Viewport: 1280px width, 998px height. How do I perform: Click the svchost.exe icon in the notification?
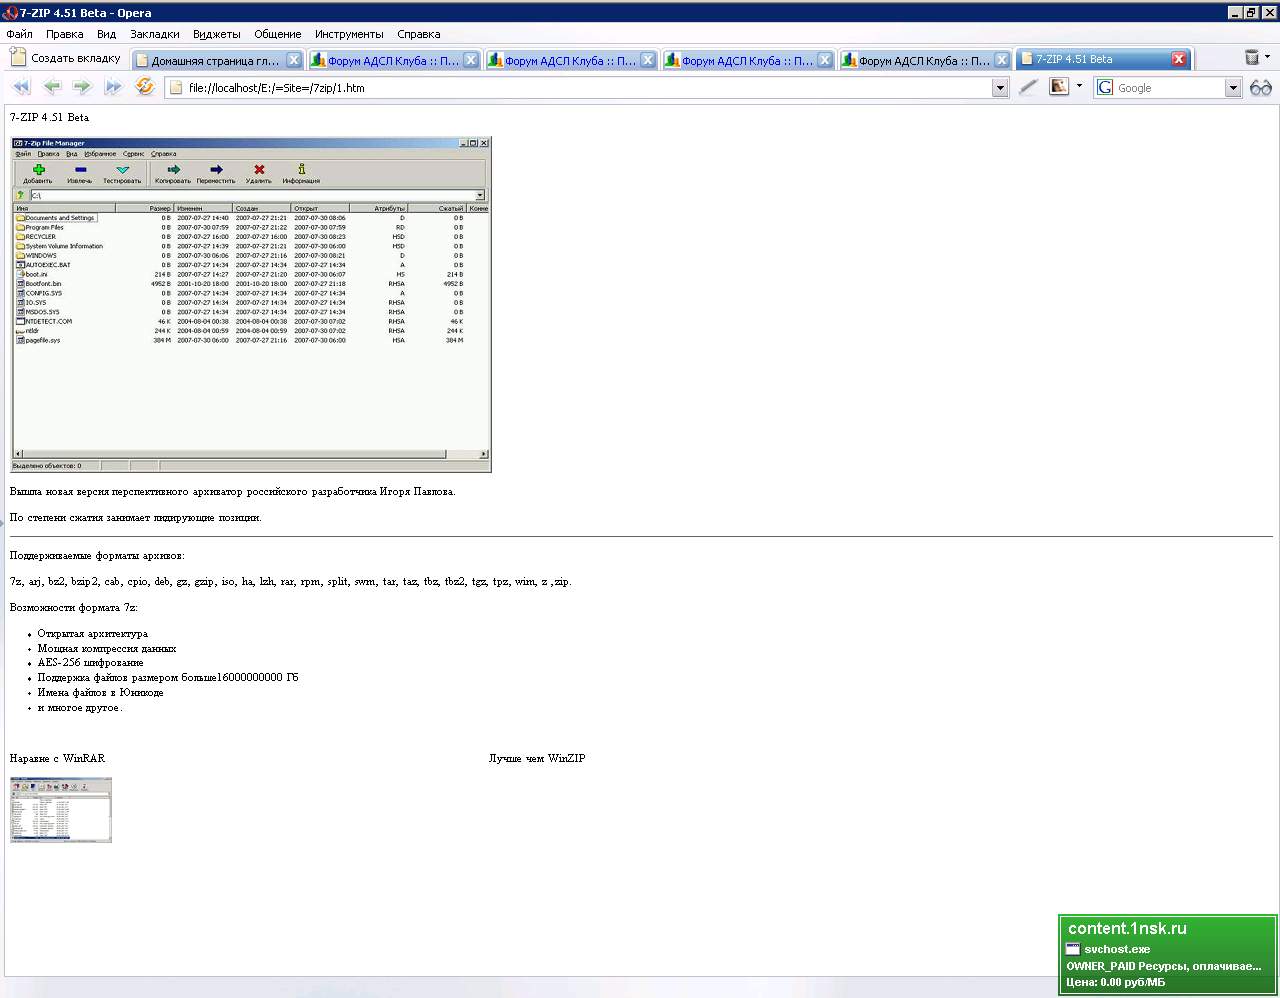click(1073, 949)
